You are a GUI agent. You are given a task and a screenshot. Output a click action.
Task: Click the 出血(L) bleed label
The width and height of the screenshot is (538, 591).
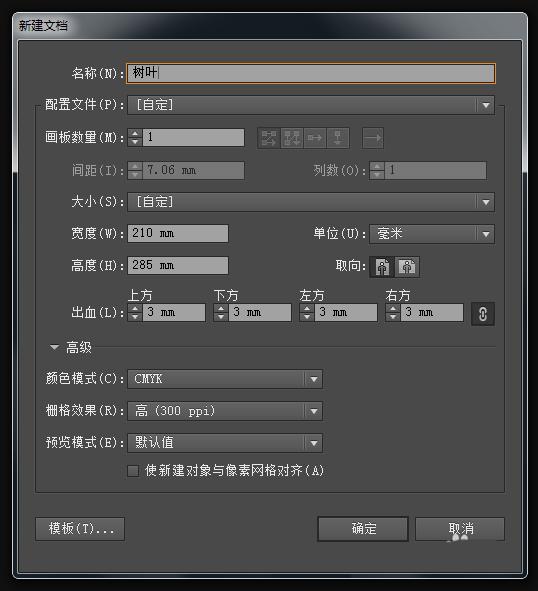(97, 312)
